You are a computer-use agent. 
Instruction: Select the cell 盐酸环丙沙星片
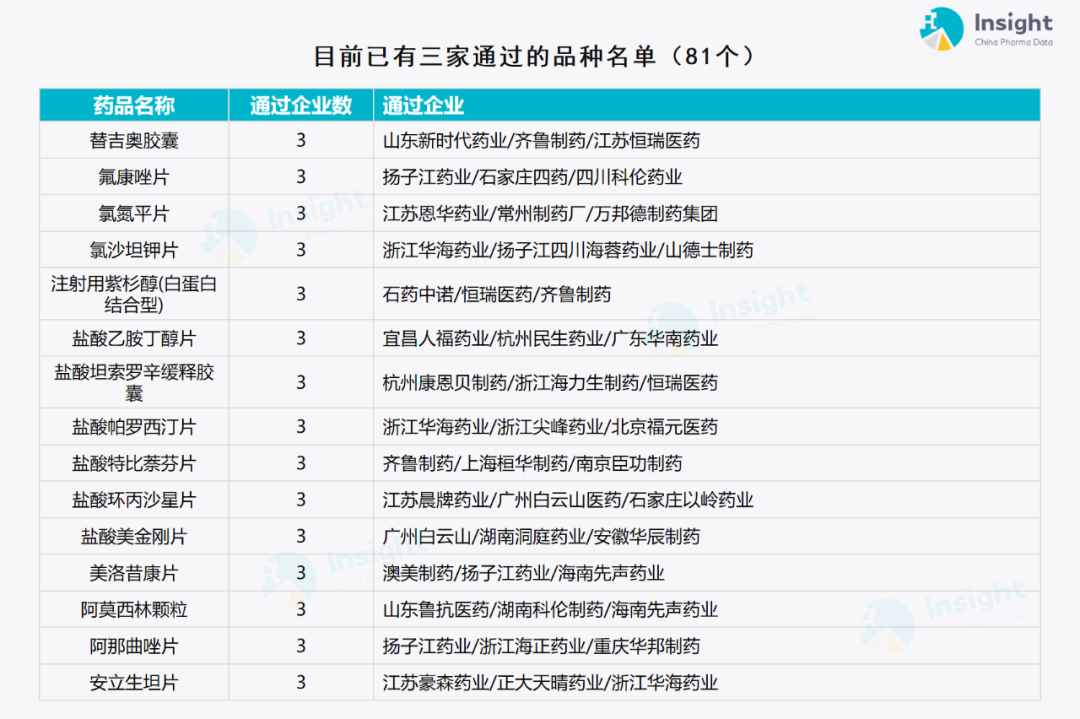(134, 500)
